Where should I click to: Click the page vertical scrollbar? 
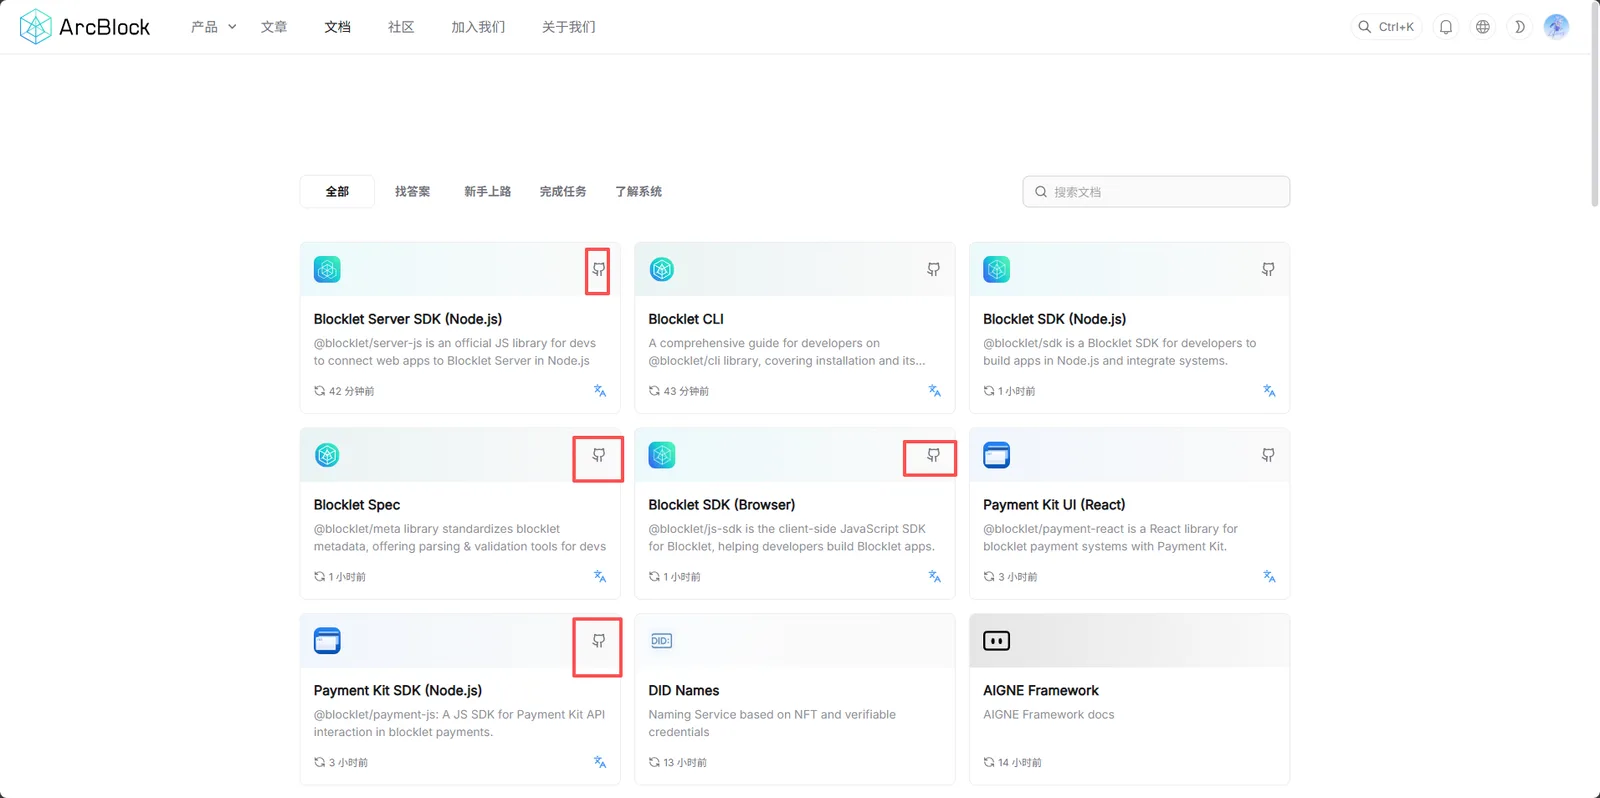(1594, 105)
